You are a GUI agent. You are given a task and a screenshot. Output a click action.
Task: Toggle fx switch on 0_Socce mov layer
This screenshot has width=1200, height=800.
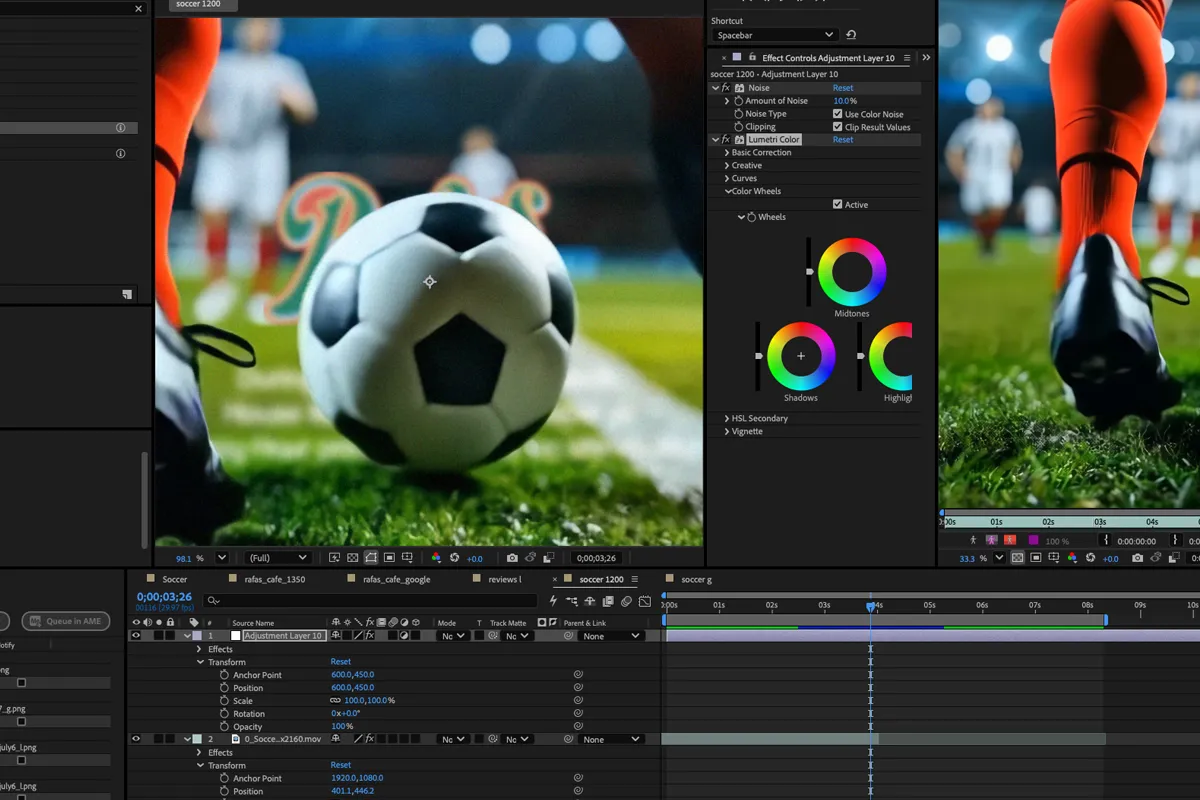pos(370,739)
